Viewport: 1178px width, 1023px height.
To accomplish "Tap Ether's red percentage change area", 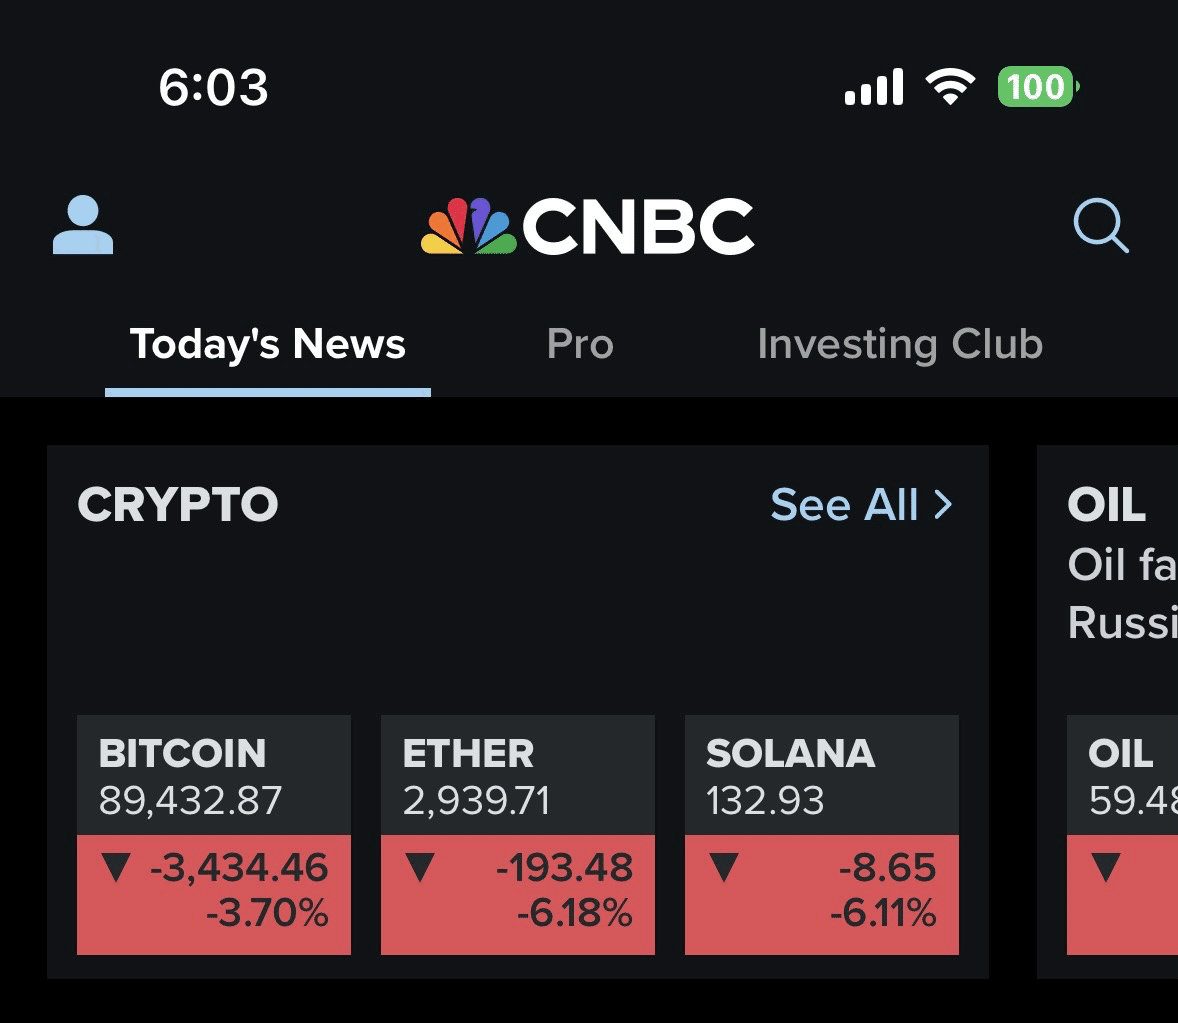I will [x=518, y=890].
